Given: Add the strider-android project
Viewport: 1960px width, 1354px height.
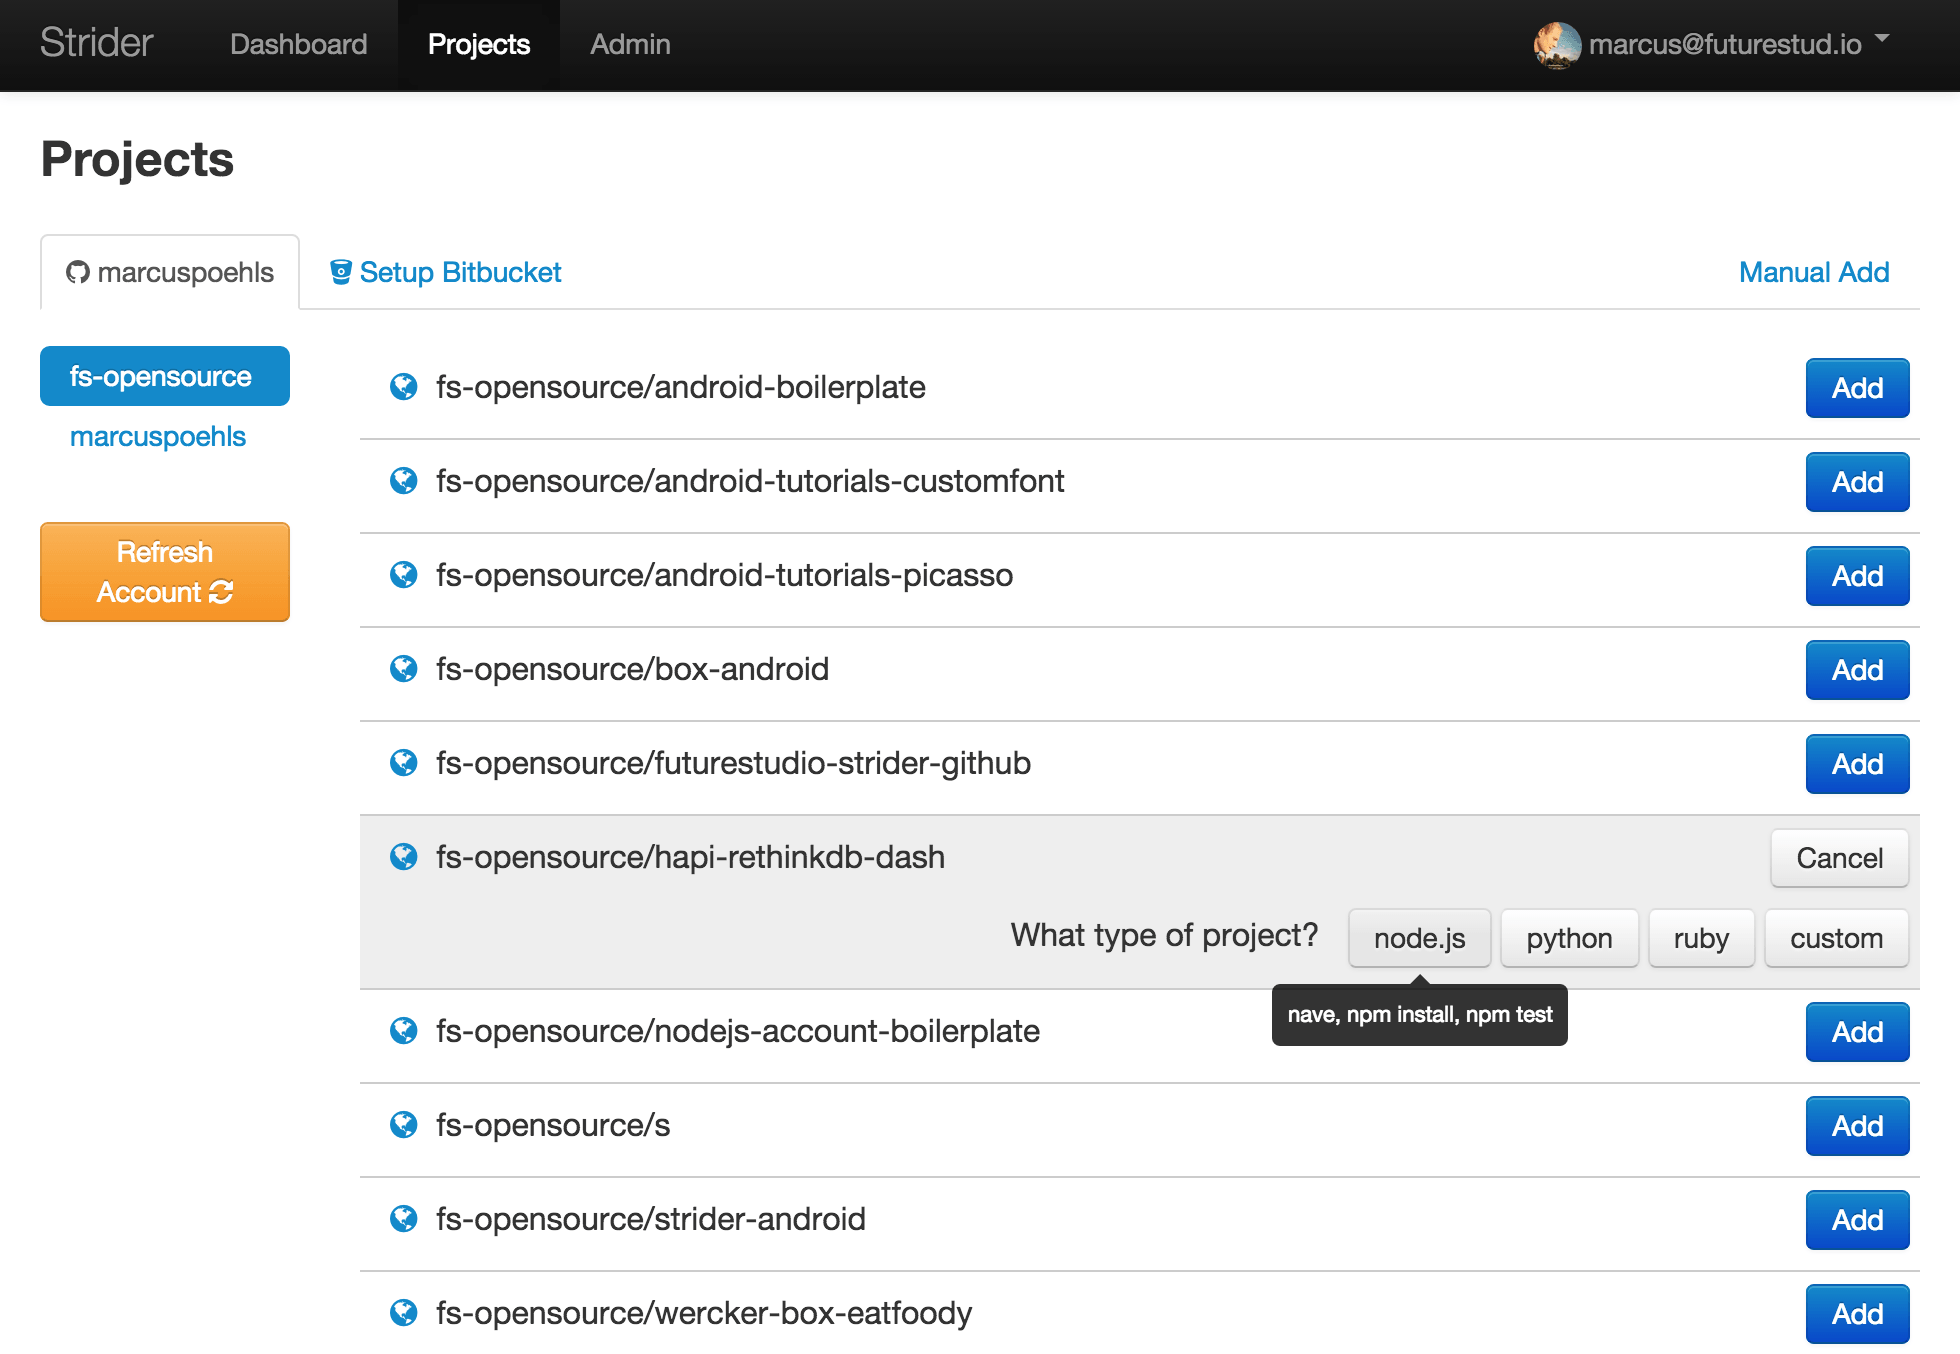Looking at the screenshot, I should (1857, 1220).
